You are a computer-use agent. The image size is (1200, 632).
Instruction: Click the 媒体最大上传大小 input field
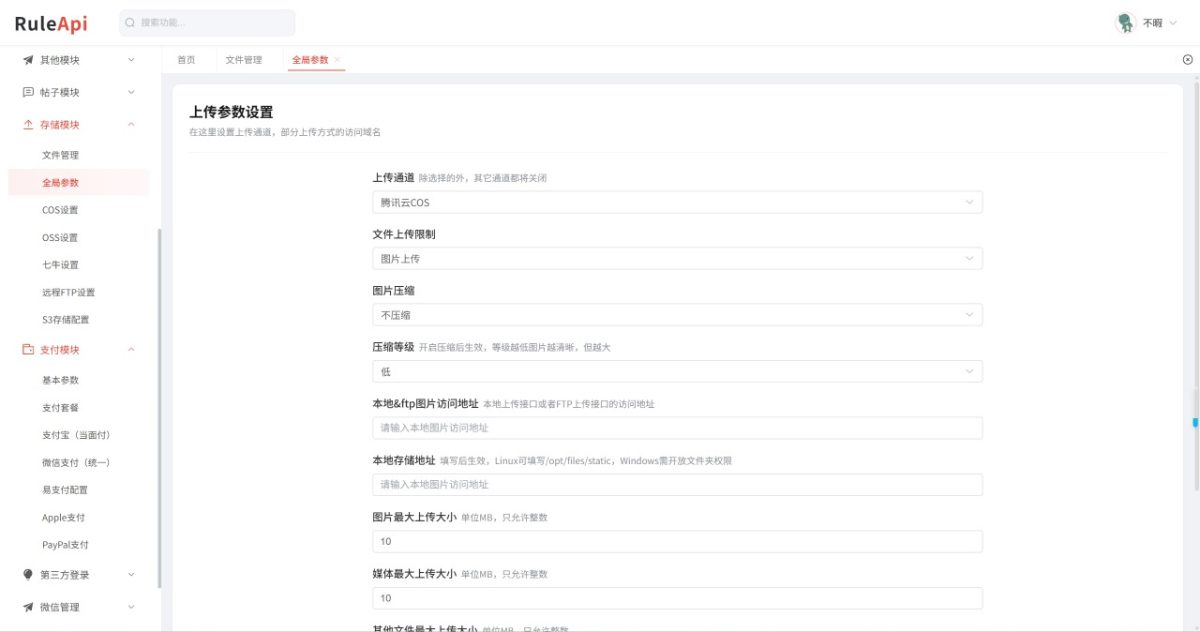(677, 598)
